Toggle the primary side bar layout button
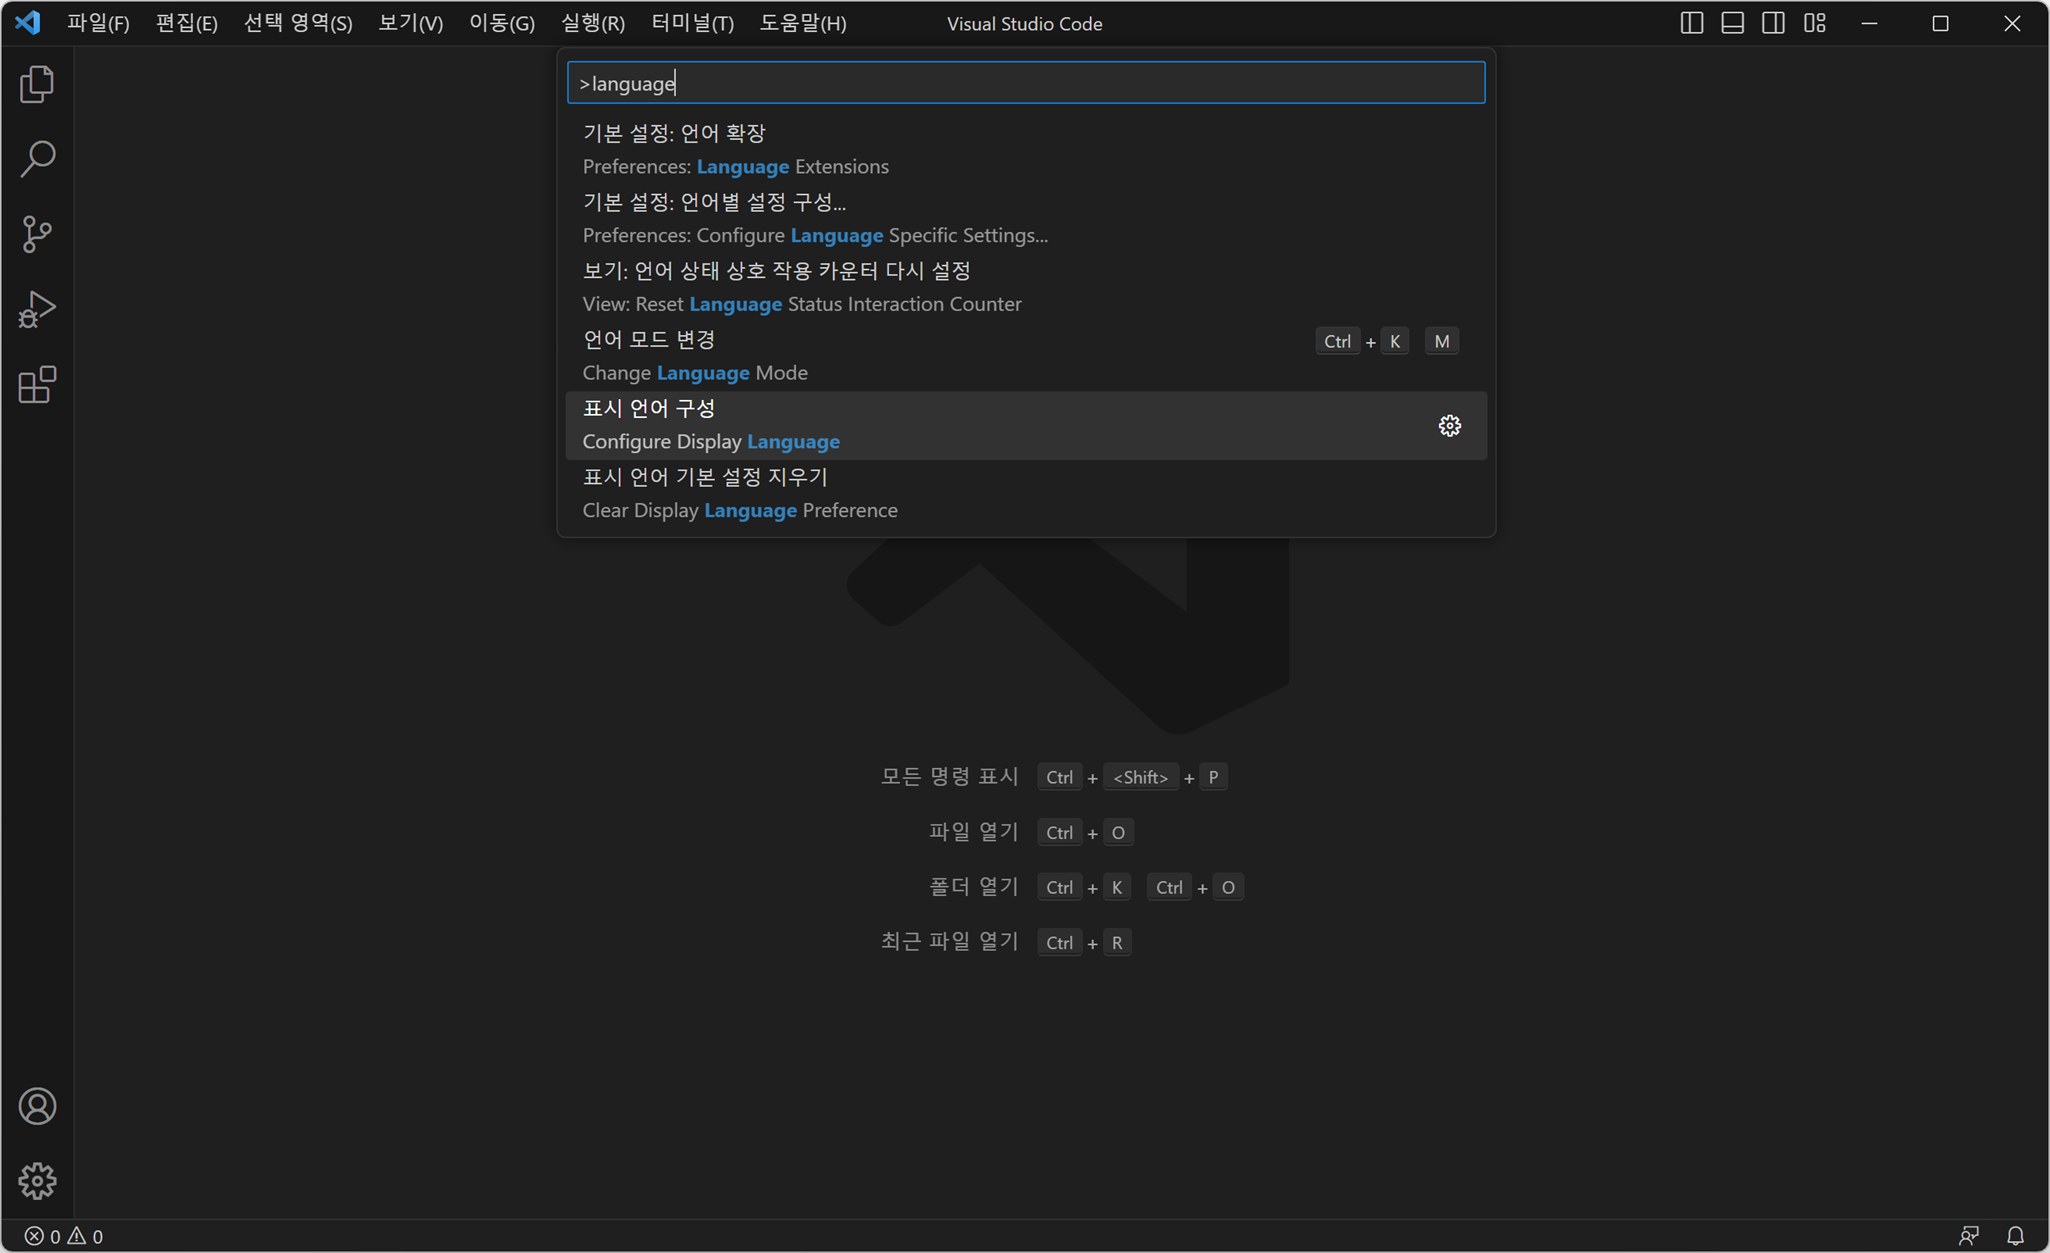 point(1691,23)
